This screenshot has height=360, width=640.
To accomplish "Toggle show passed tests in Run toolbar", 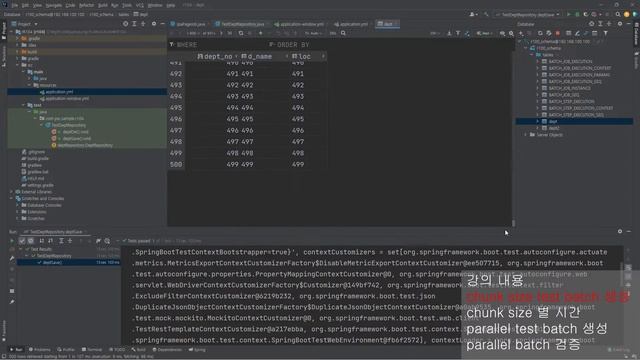I will [22, 241].
